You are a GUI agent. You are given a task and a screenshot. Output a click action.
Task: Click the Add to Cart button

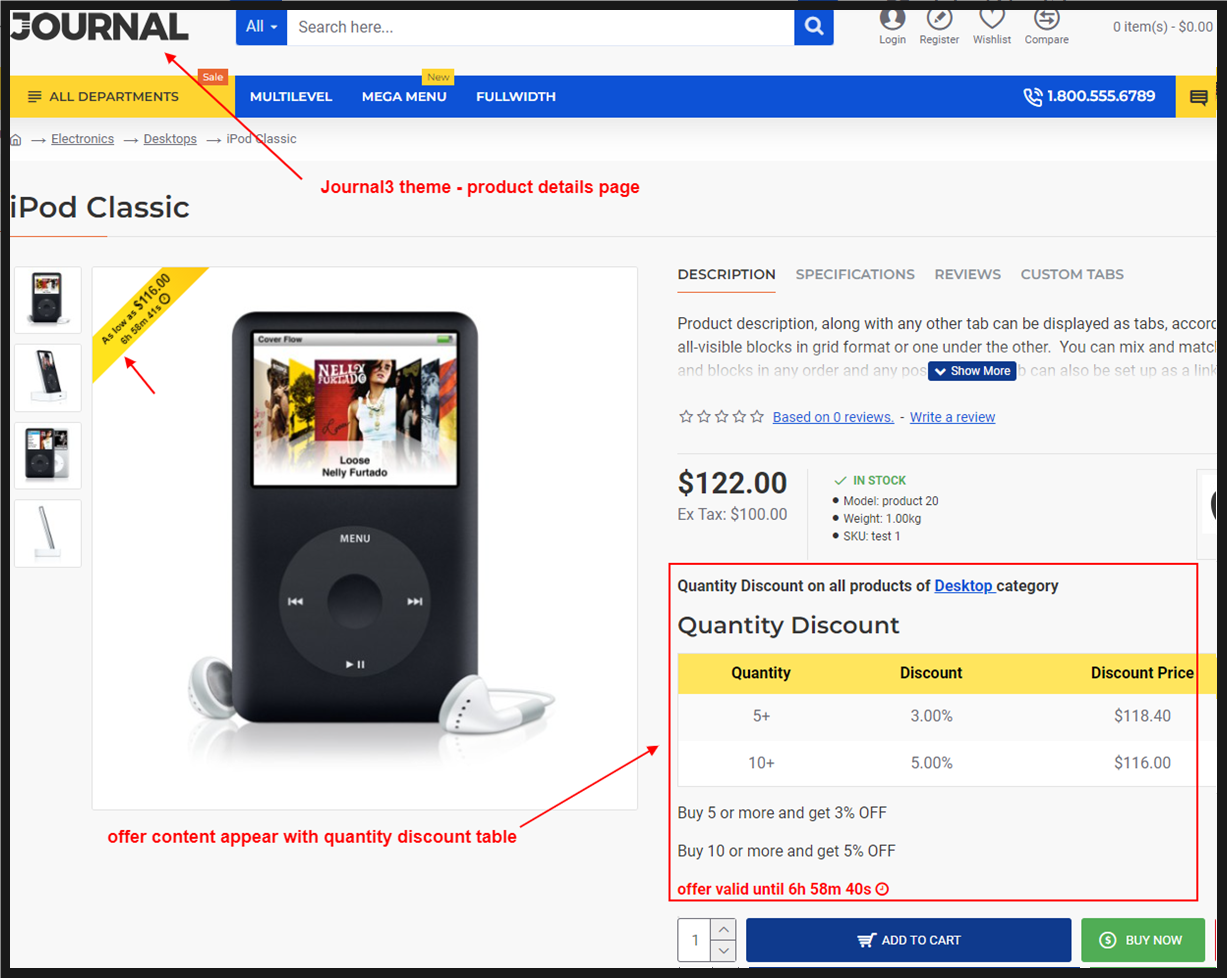tap(908, 940)
